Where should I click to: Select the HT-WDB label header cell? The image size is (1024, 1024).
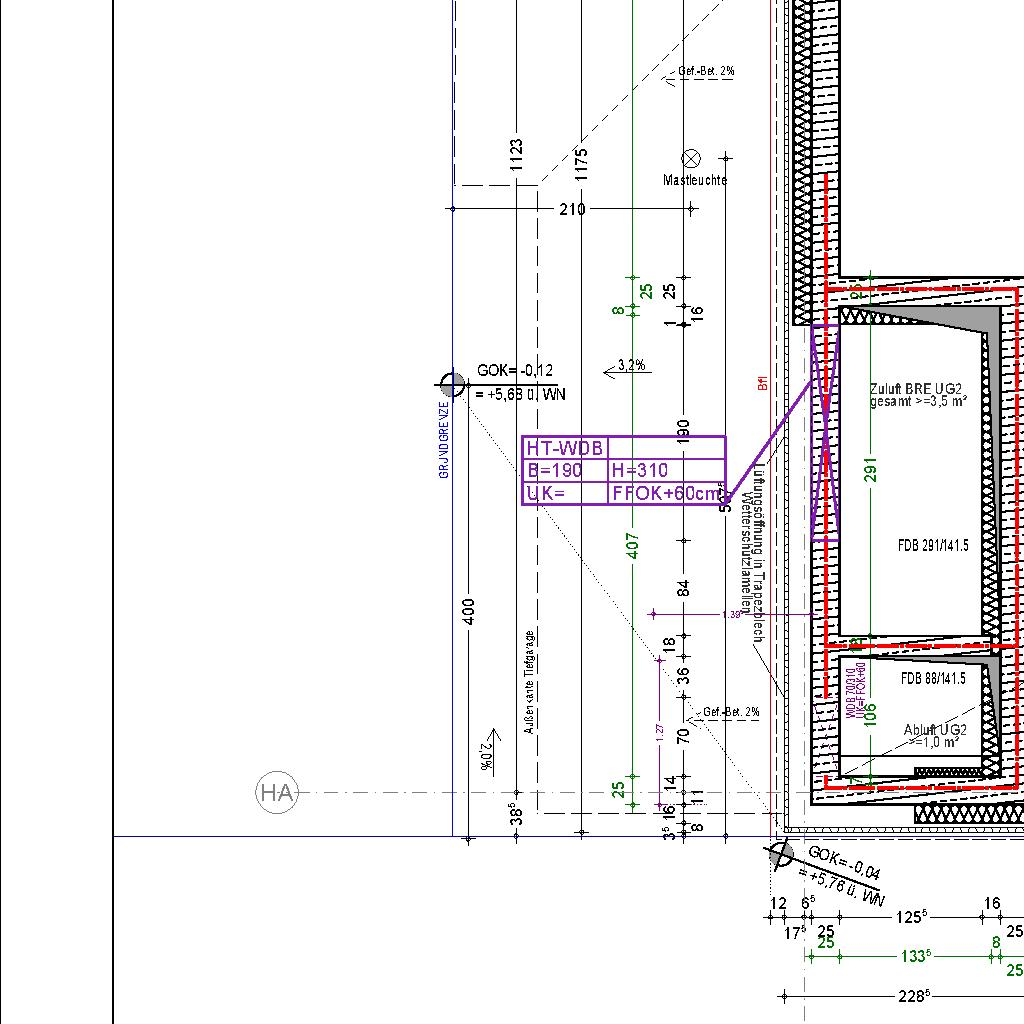tap(565, 448)
